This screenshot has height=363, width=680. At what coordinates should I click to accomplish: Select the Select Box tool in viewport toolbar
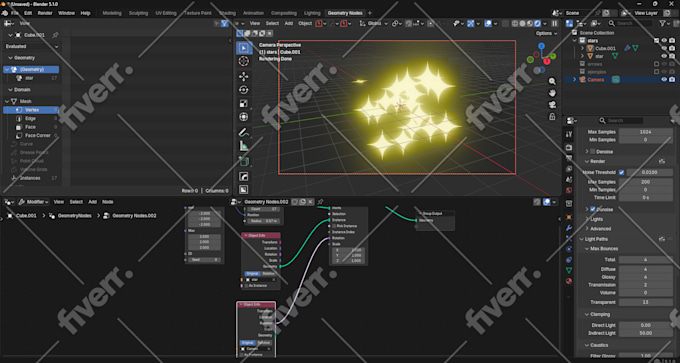(x=244, y=48)
